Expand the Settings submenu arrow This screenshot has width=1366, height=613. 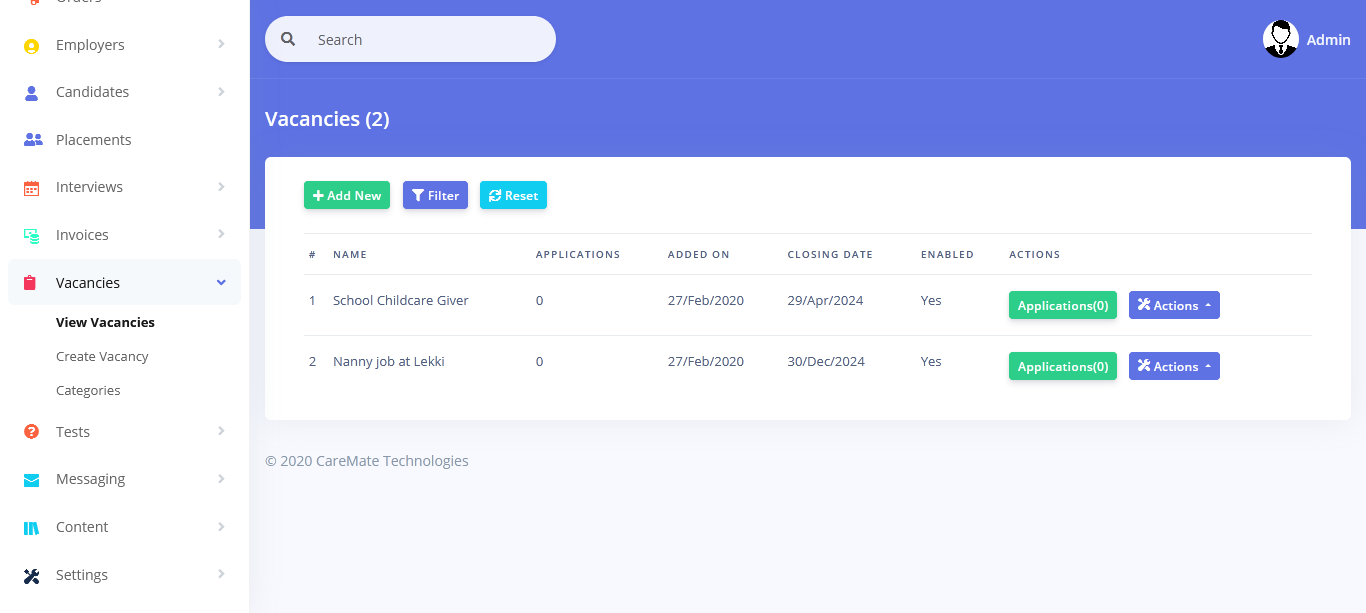point(221,575)
